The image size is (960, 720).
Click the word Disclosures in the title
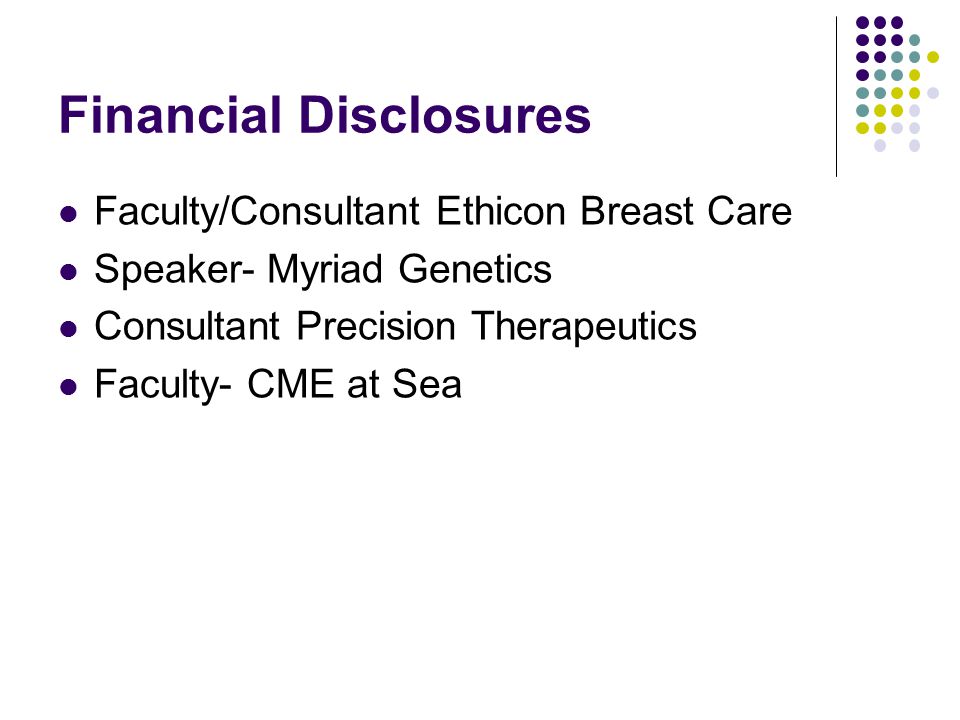(446, 114)
